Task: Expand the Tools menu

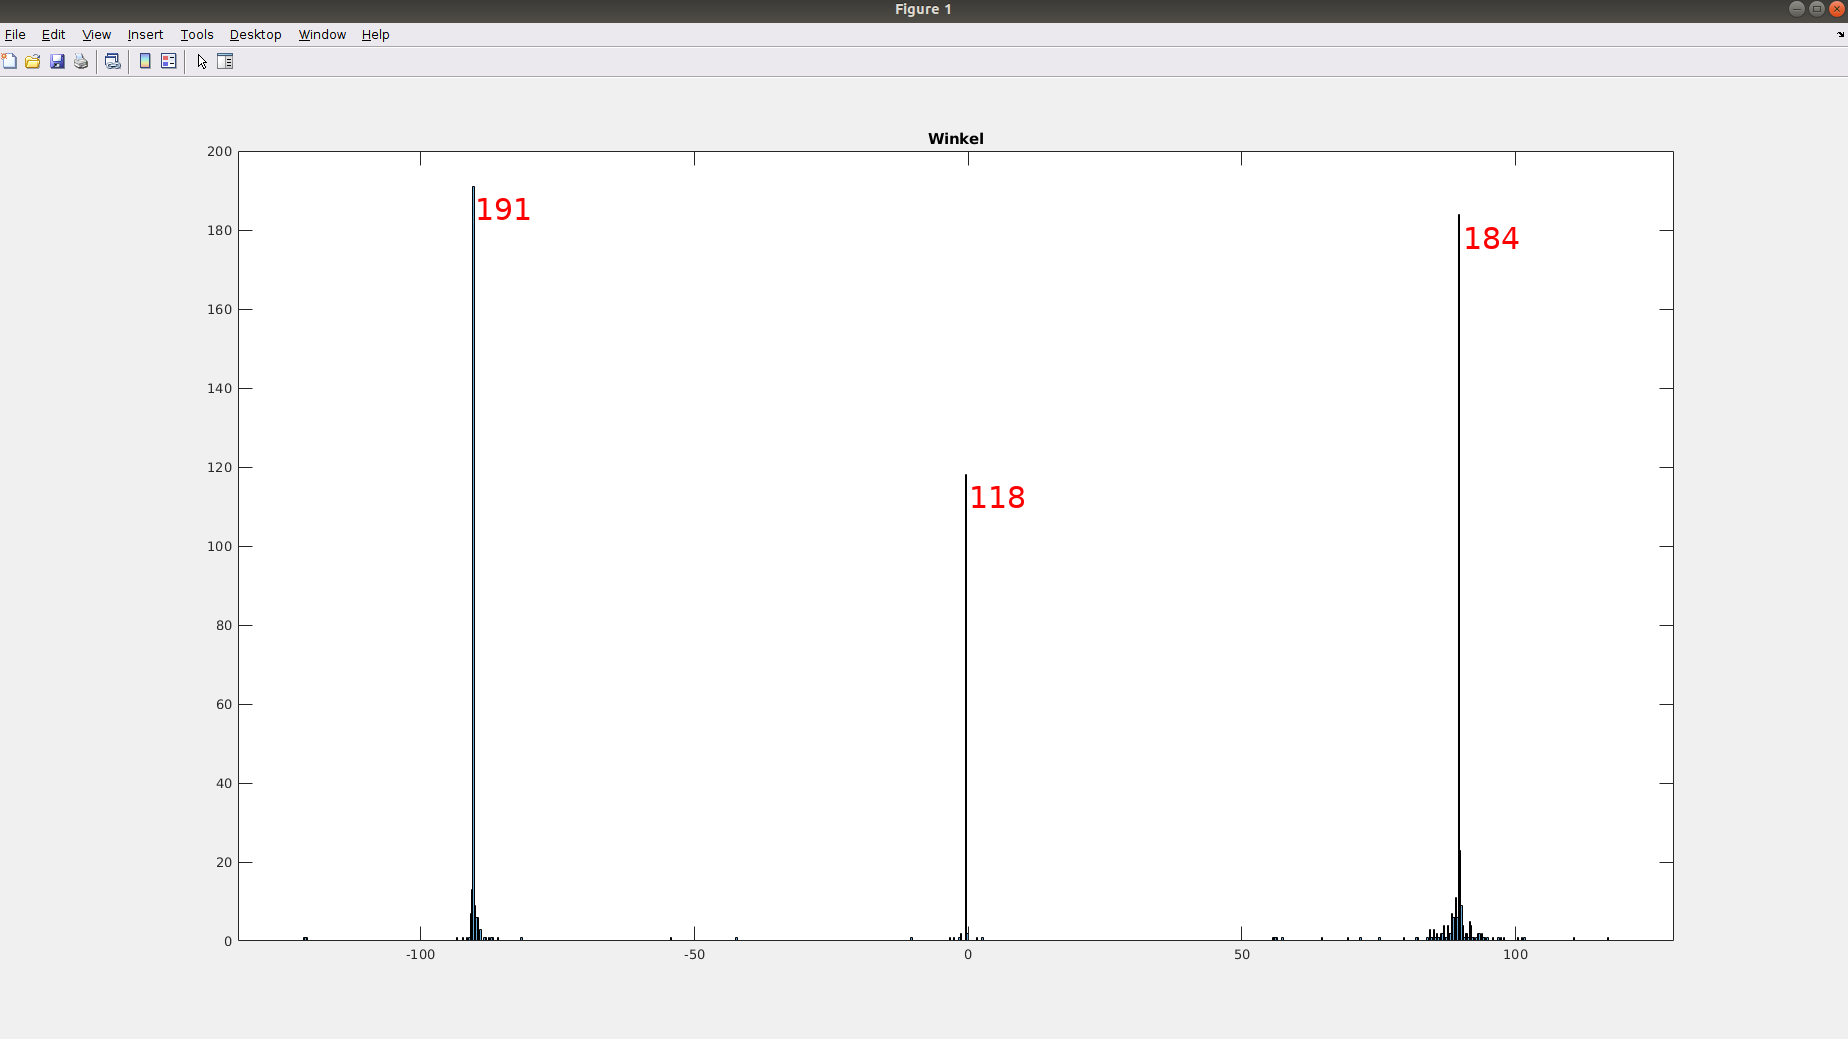Action: coord(197,34)
